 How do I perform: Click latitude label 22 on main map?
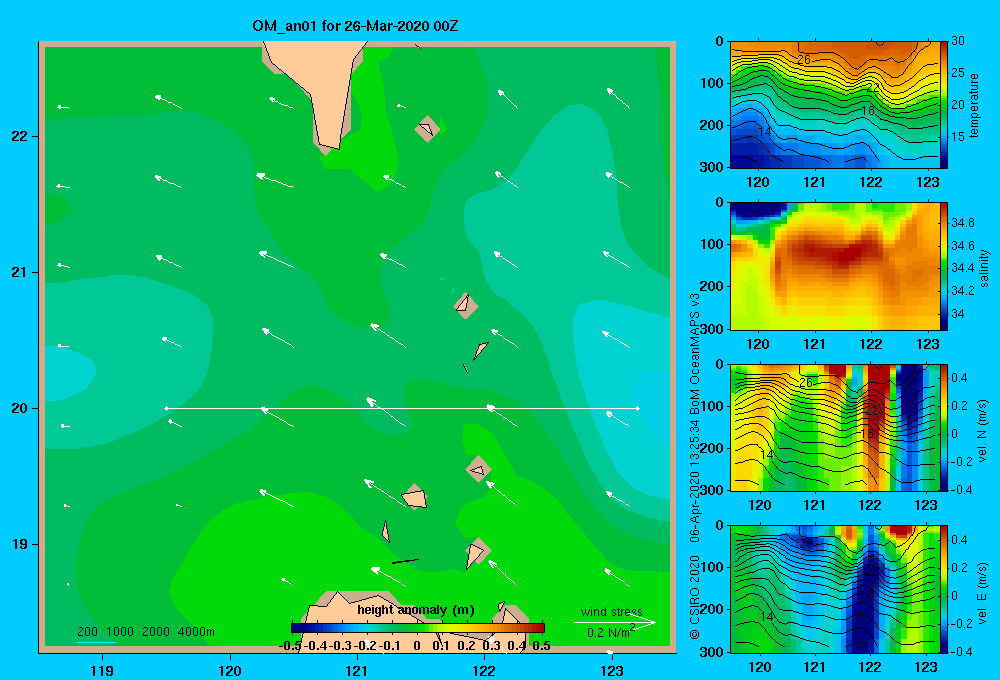pyautogui.click(x=20, y=137)
